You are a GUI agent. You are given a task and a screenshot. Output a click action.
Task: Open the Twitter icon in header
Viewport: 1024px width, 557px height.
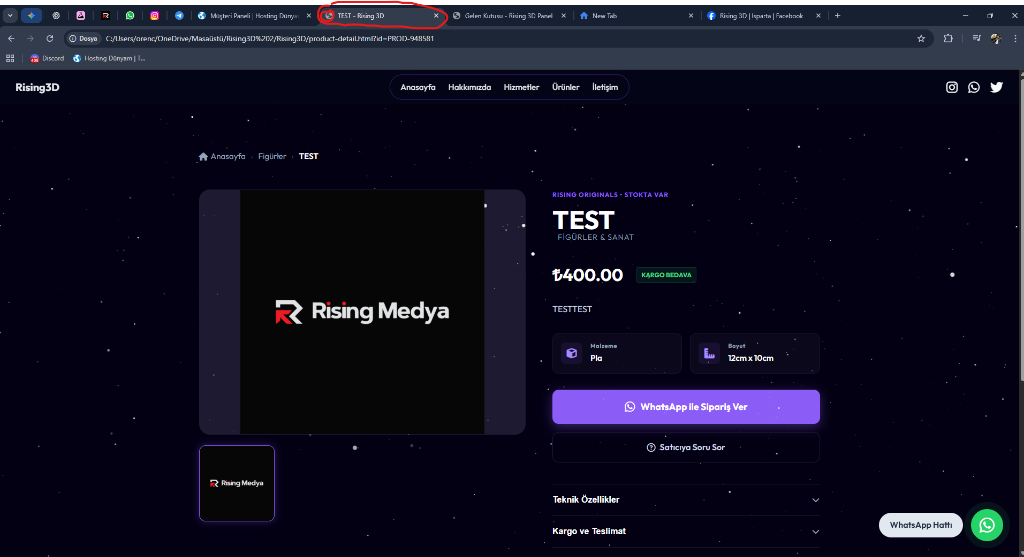click(x=996, y=87)
